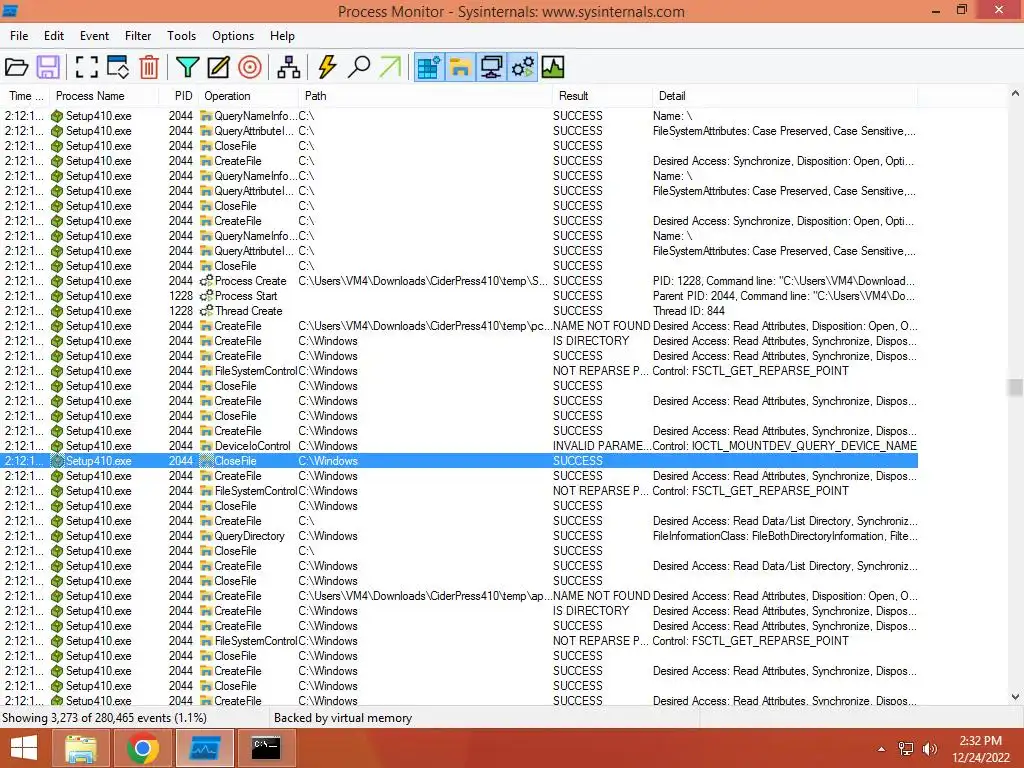Open the network tray icon

pos(906,749)
